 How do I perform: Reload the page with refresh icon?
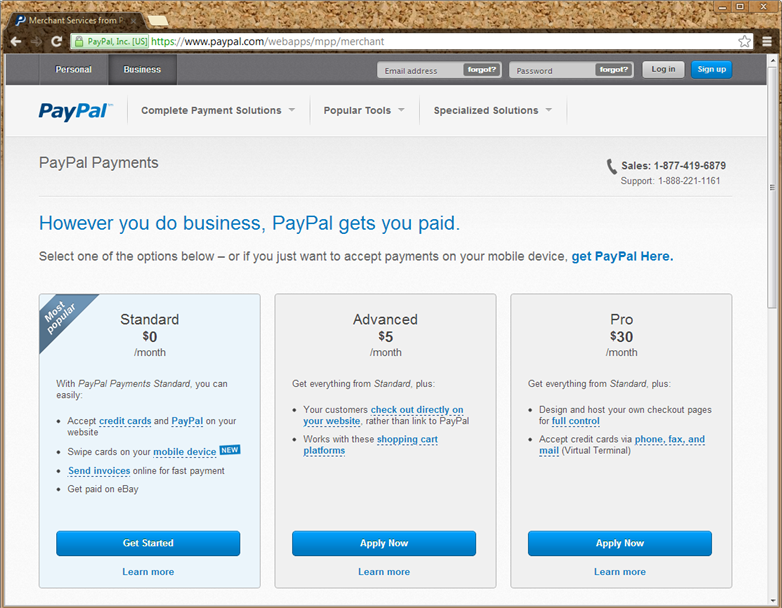coord(56,41)
